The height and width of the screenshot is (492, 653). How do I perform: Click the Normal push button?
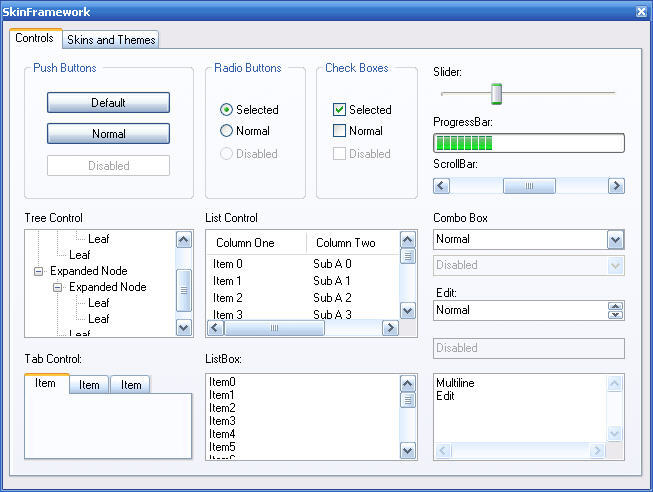[x=108, y=134]
